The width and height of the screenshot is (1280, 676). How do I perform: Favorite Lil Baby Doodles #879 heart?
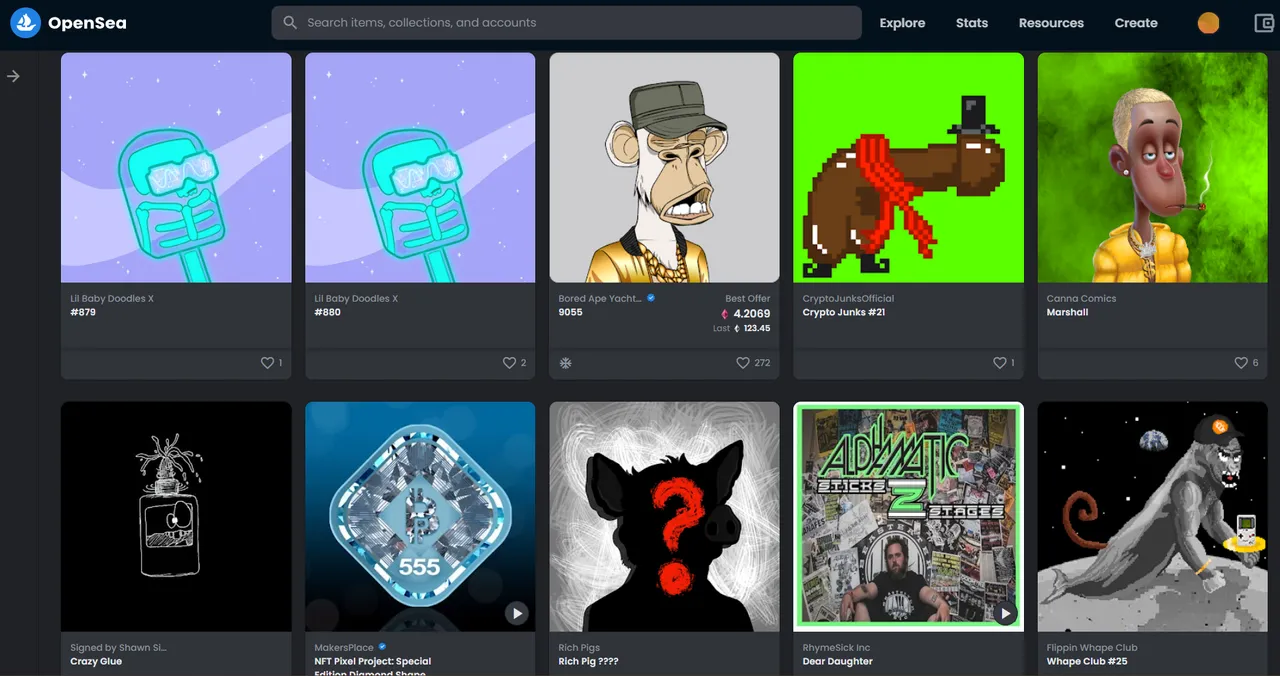(267, 363)
